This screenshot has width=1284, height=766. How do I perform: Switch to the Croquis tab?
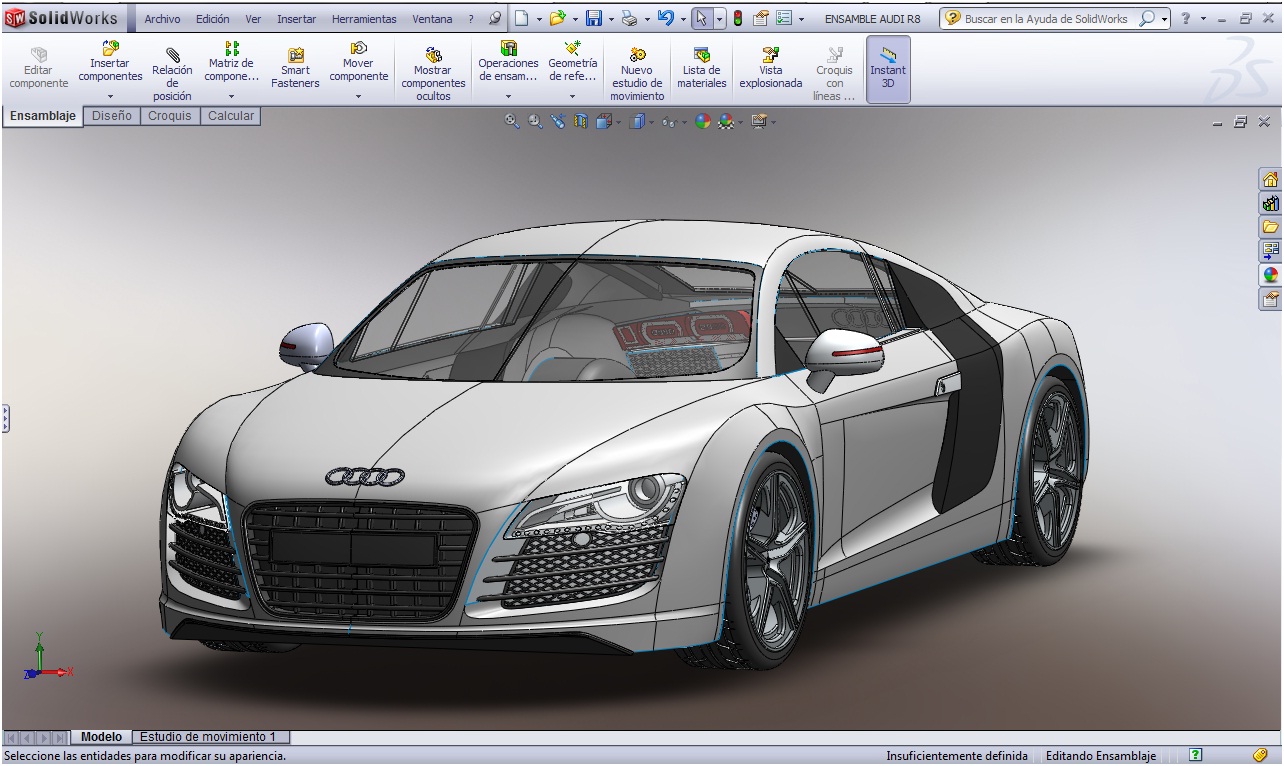click(170, 116)
